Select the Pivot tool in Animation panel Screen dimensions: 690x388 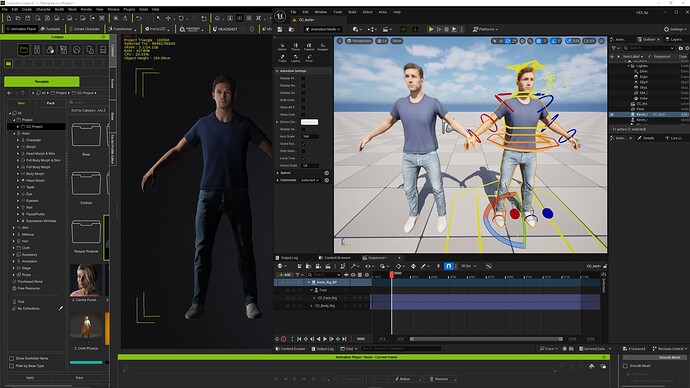point(309,58)
